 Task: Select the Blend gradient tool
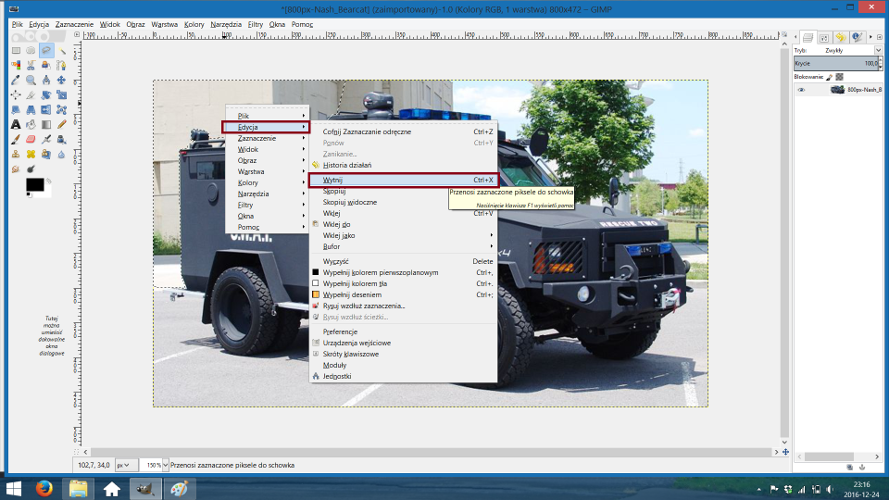click(46, 124)
